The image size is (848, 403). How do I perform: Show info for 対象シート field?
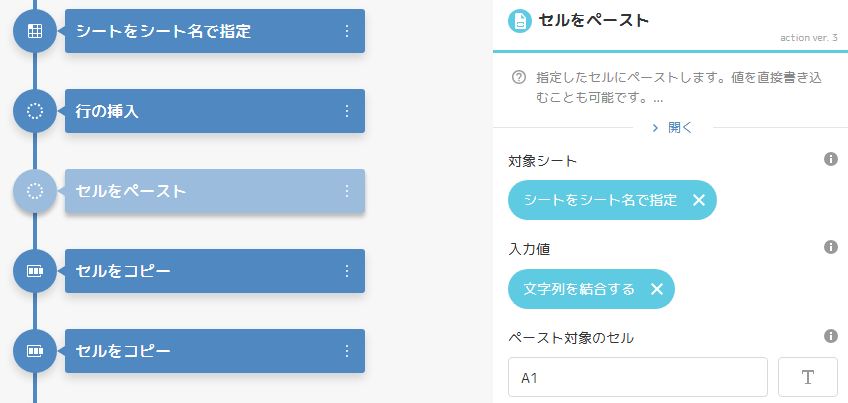(830, 159)
